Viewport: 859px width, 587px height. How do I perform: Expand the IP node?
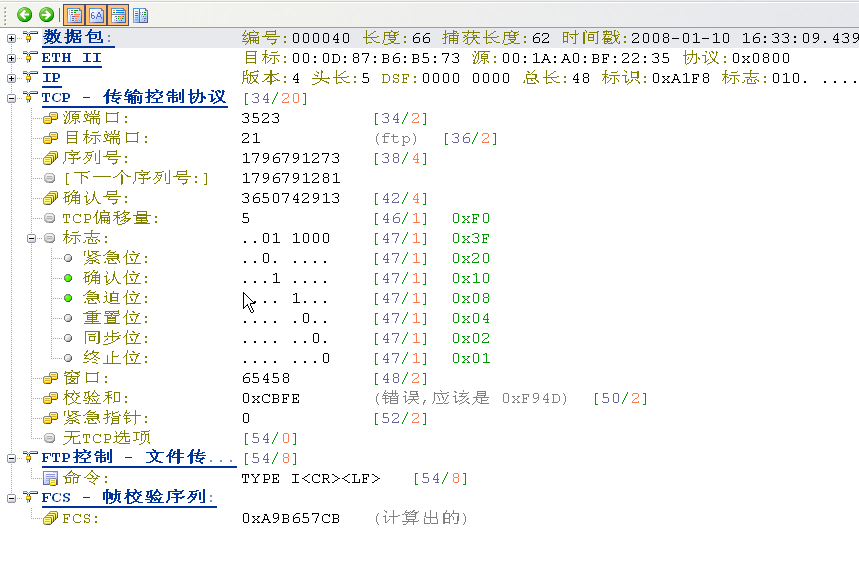(x=11, y=78)
